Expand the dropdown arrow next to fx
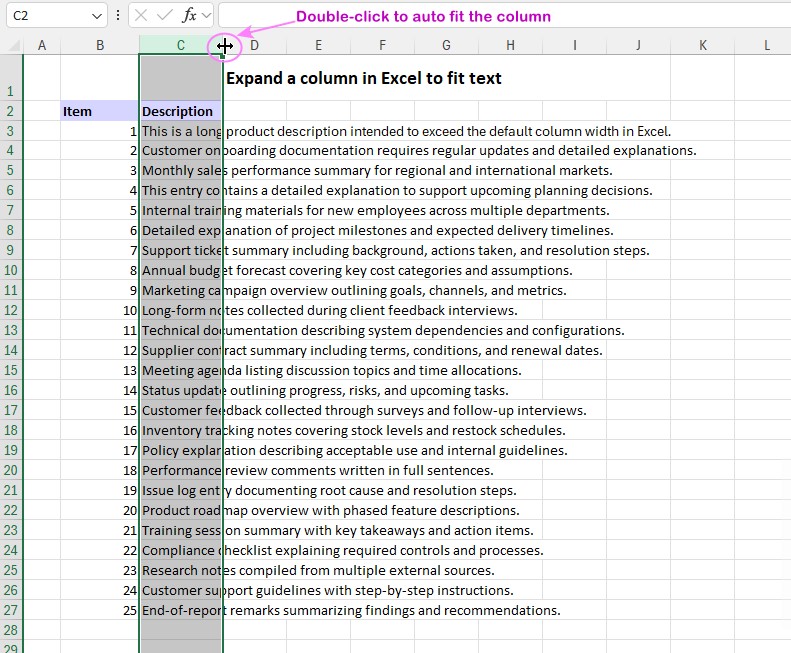 pos(206,16)
